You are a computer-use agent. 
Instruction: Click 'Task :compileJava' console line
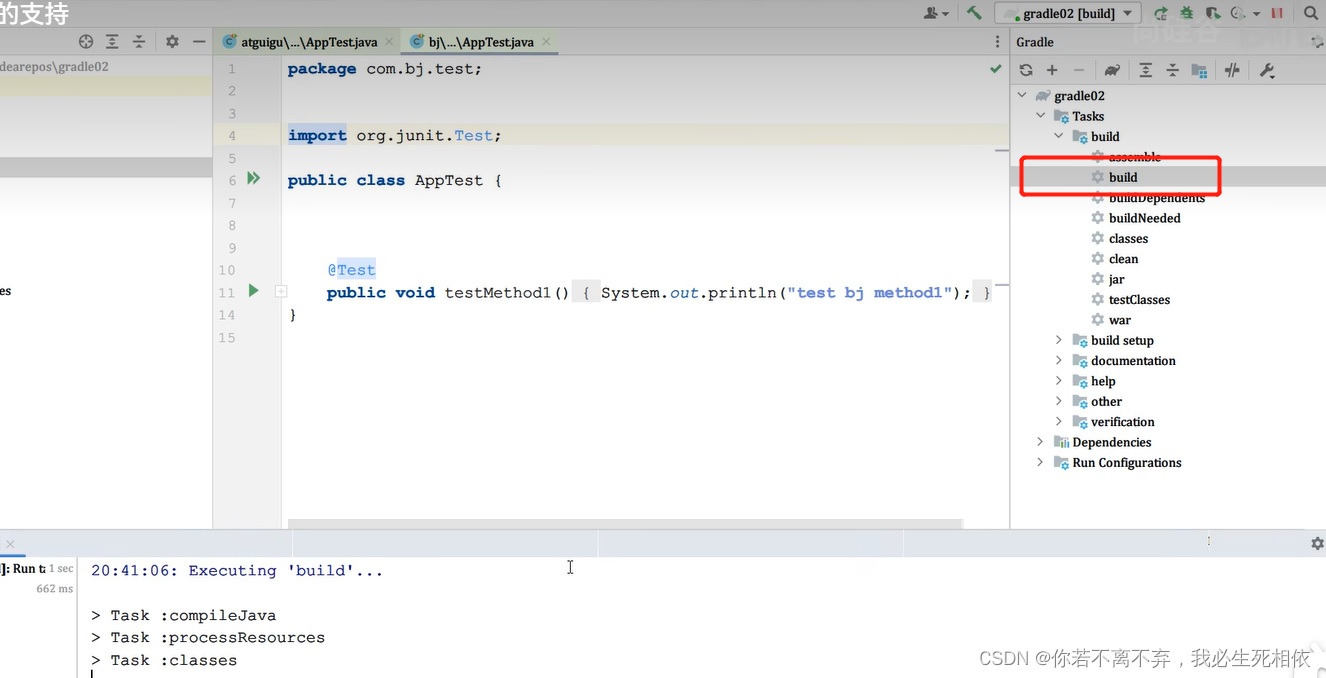[183, 615]
